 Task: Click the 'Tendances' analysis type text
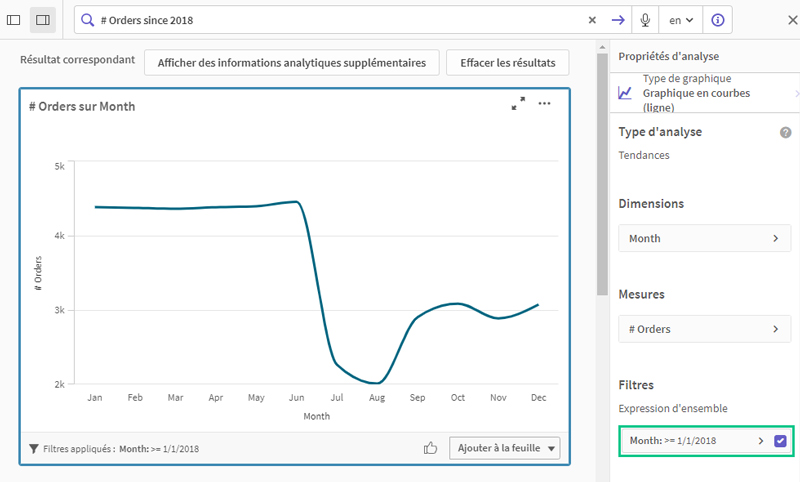644,155
